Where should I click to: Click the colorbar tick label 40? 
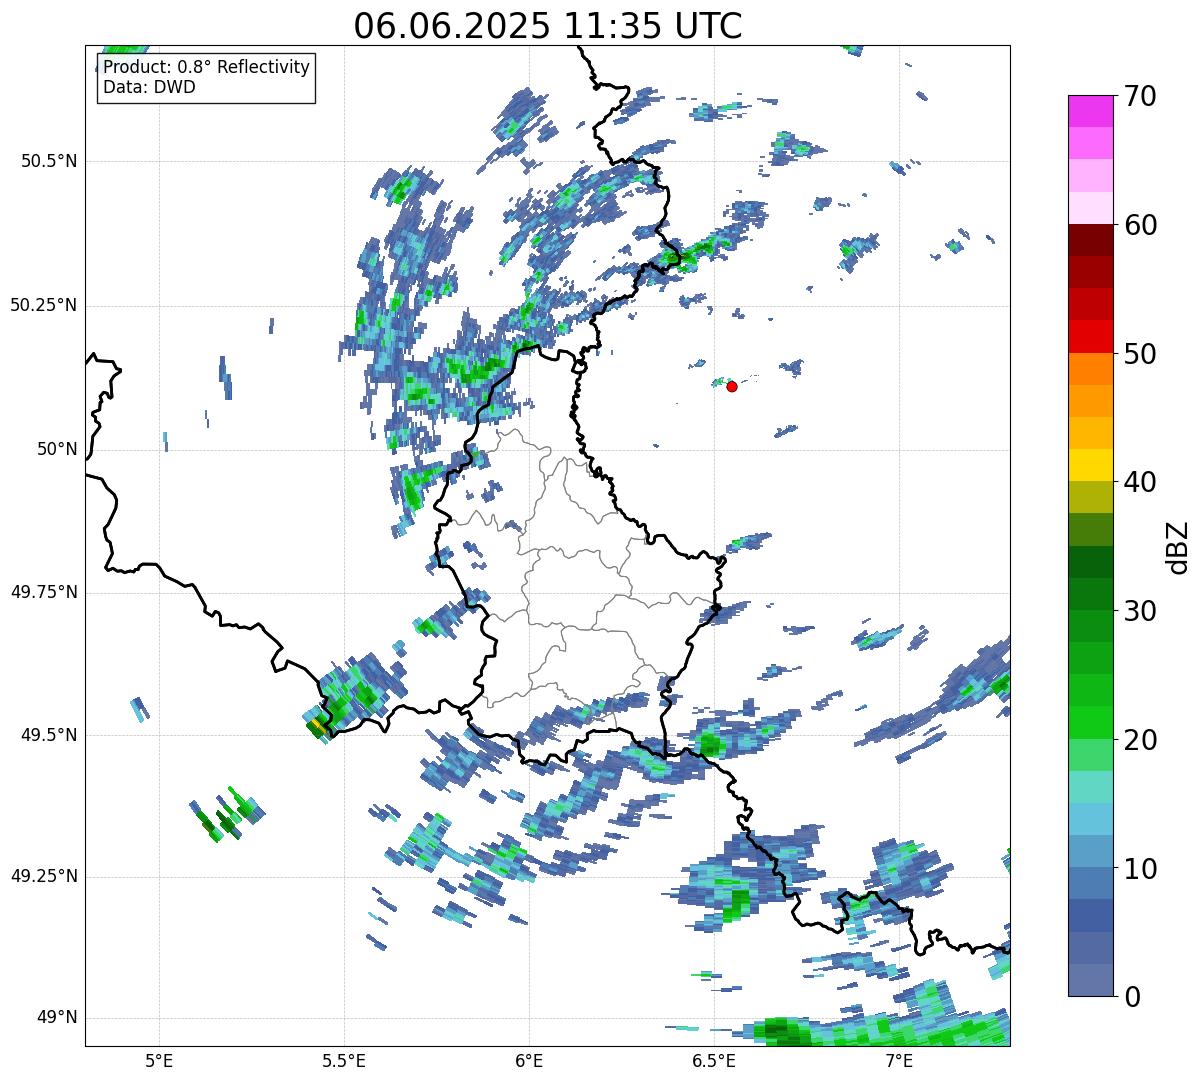click(1140, 483)
